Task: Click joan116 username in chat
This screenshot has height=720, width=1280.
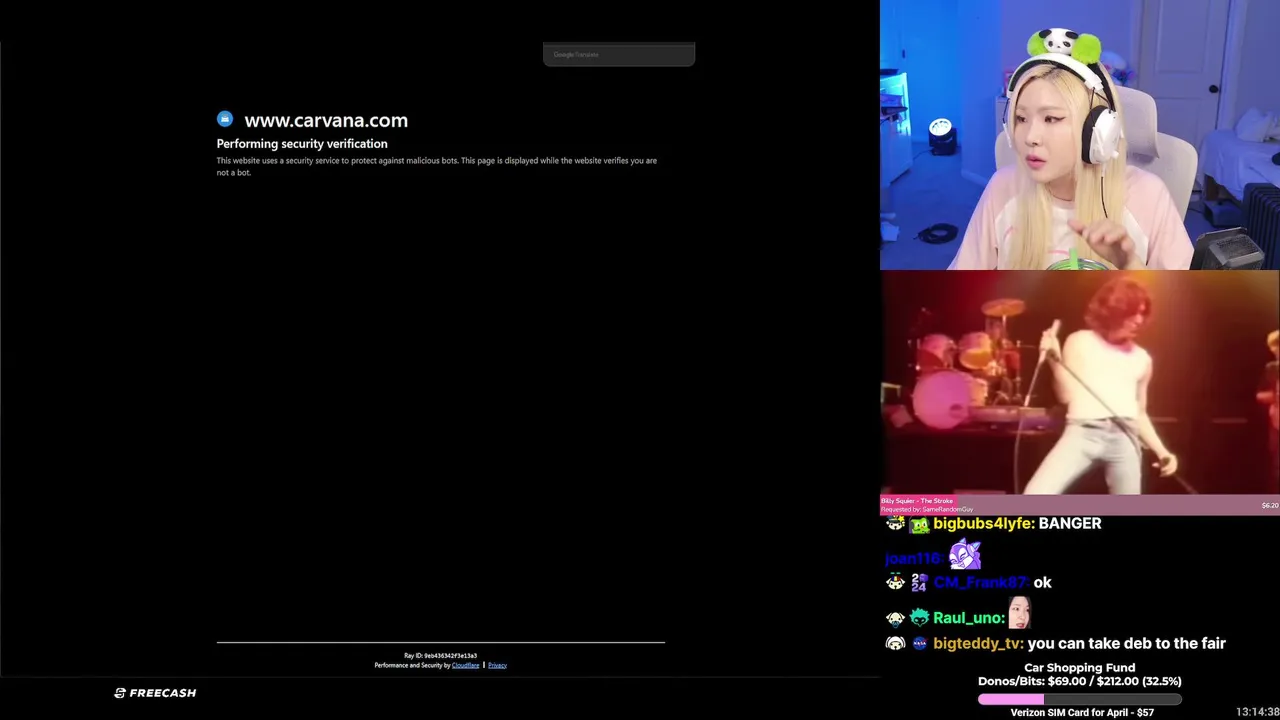Action: (913, 559)
